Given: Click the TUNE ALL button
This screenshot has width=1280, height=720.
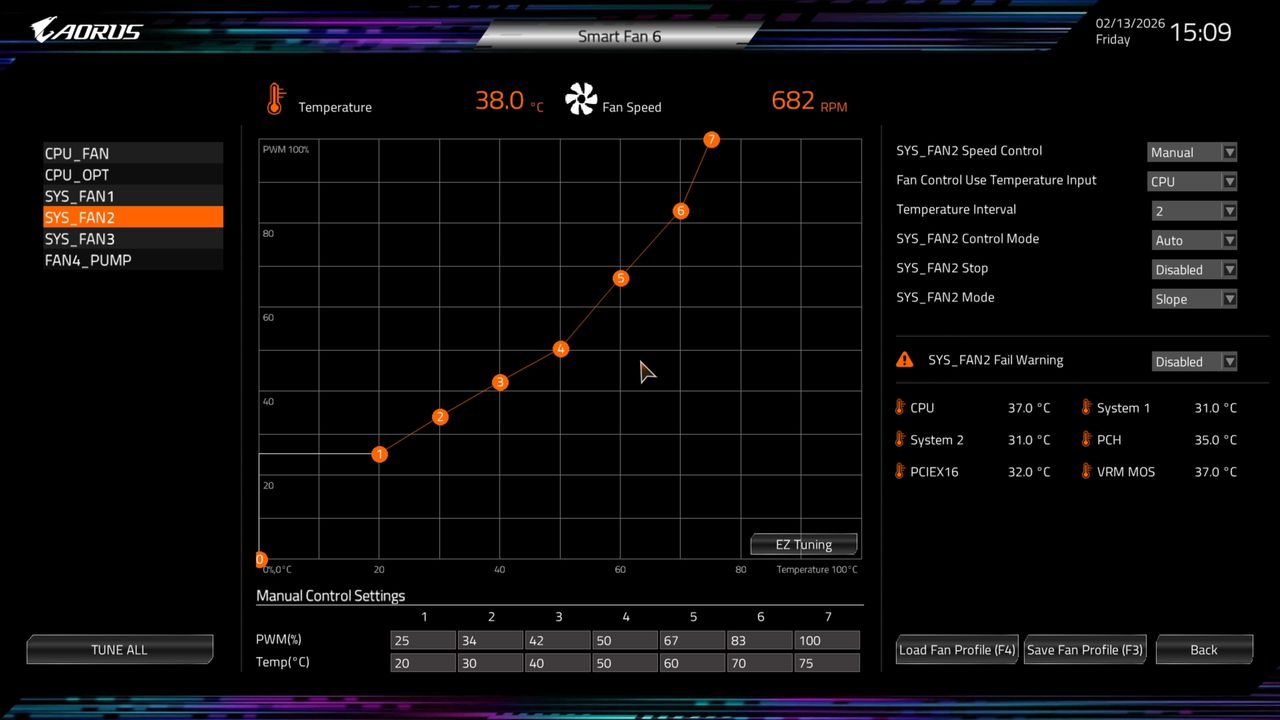Looking at the screenshot, I should [x=119, y=649].
